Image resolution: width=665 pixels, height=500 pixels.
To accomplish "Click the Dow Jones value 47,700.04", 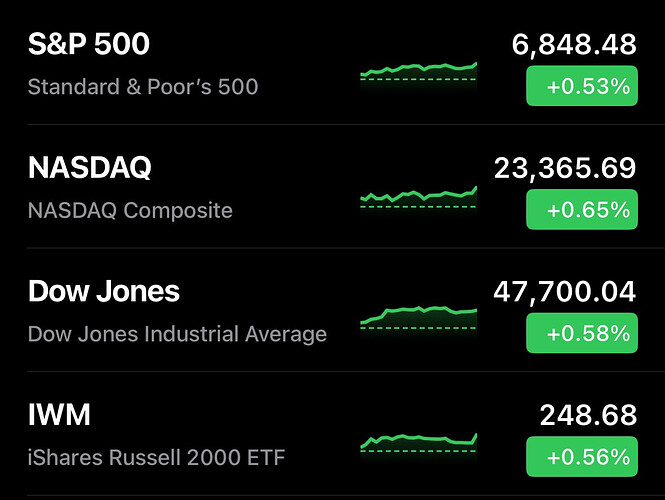I will [x=565, y=291].
